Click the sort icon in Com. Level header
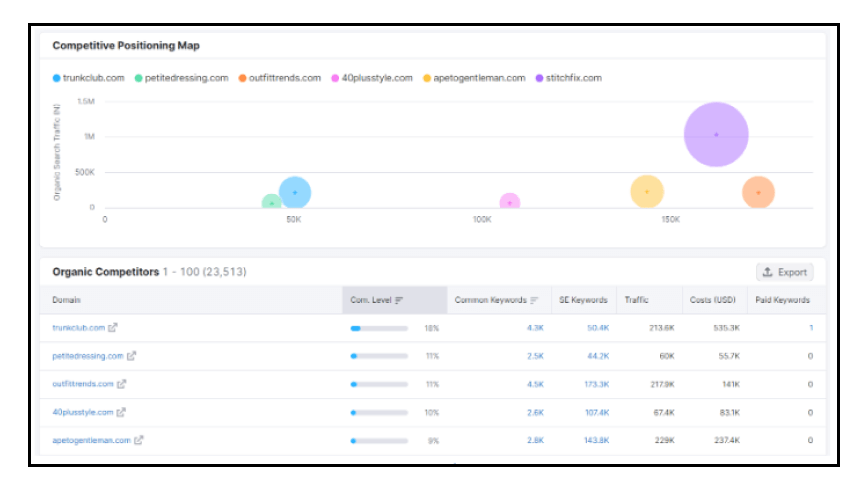Viewport: 867px width, 489px height. point(399,300)
